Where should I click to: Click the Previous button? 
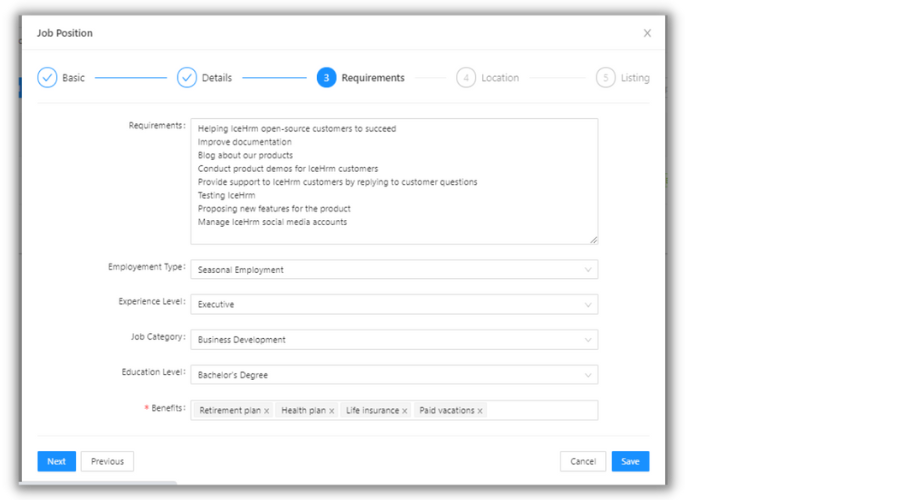pos(107,461)
